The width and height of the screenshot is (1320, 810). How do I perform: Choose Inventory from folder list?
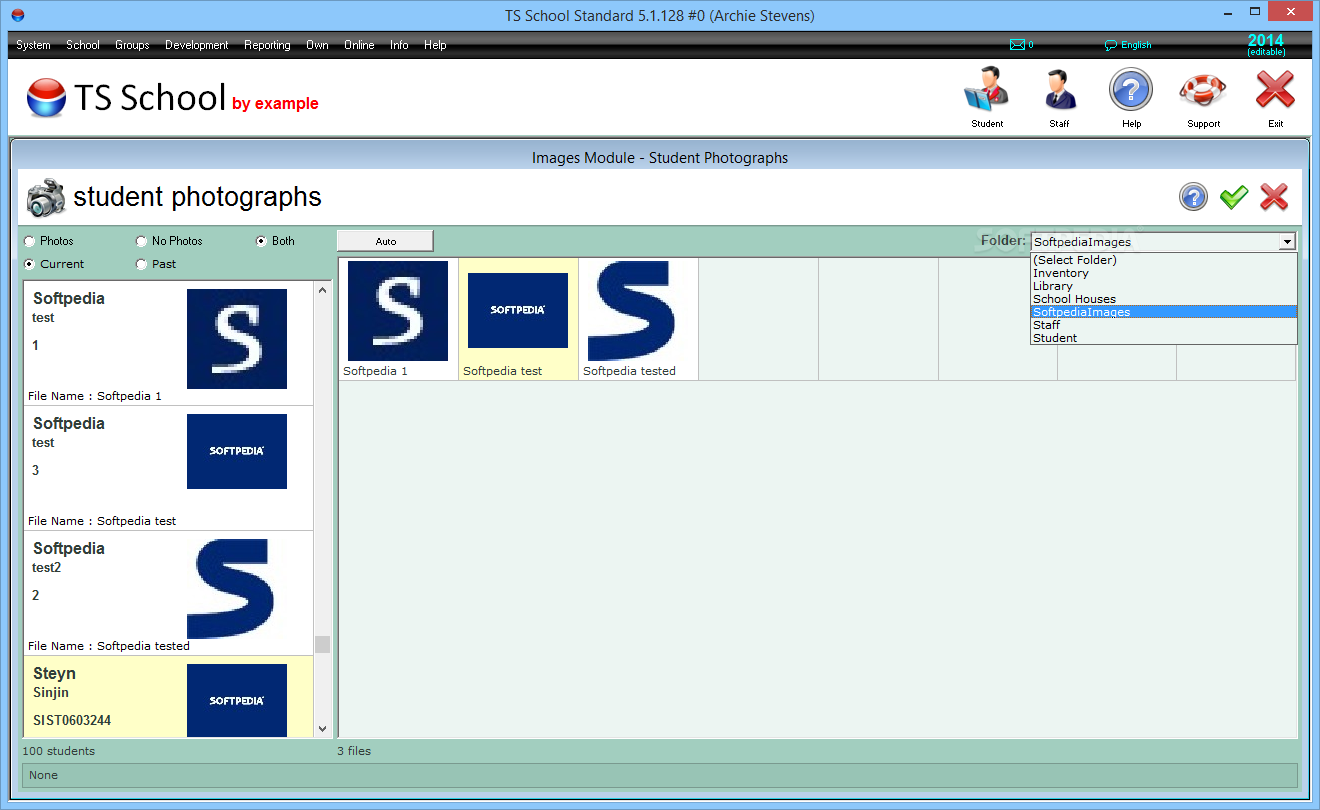coord(1164,273)
